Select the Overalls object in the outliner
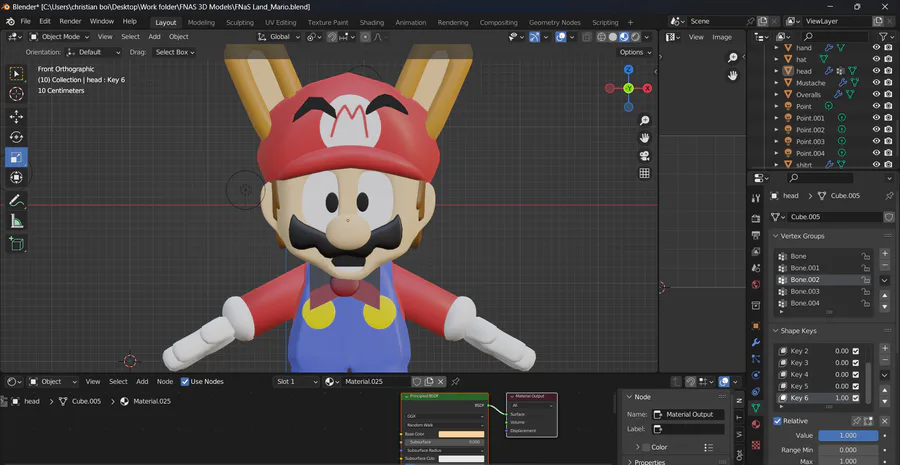Screen dimensions: 900x465 [x=808, y=95]
